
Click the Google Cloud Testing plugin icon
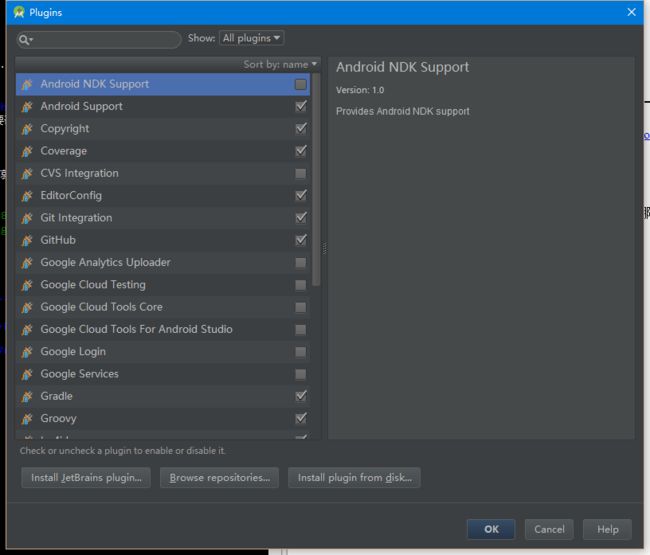[27, 285]
